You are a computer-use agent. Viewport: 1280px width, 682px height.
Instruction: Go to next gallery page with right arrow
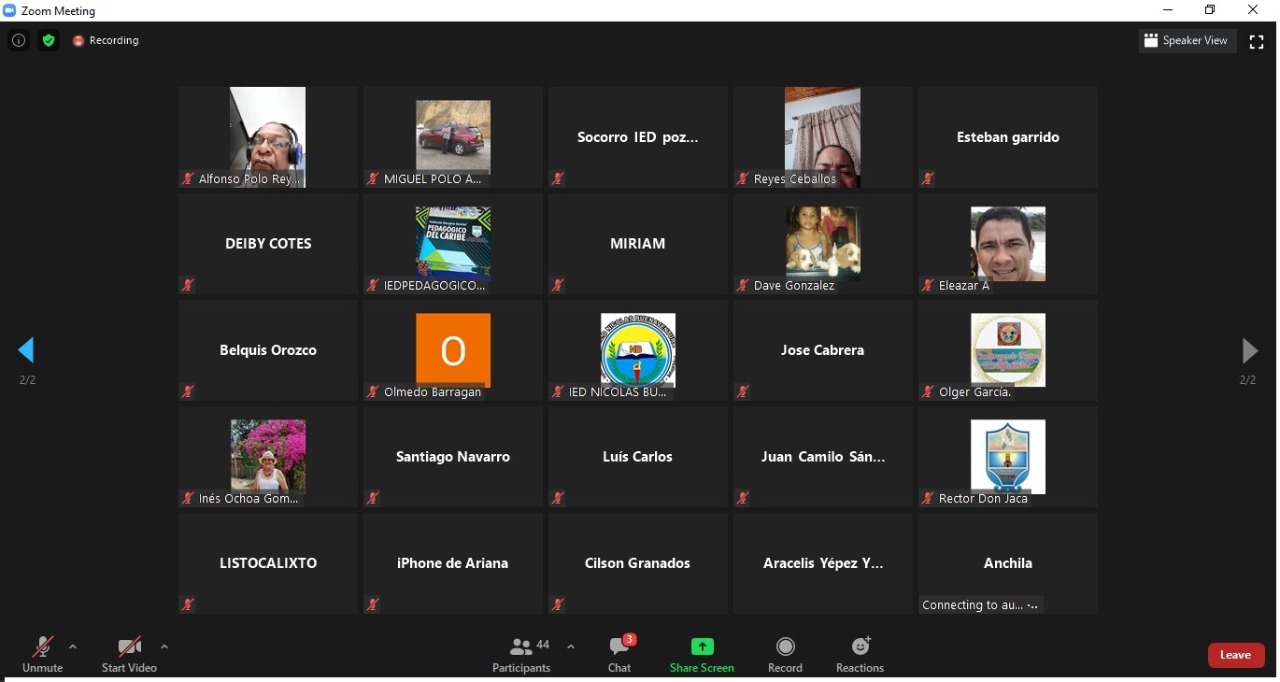(1249, 351)
